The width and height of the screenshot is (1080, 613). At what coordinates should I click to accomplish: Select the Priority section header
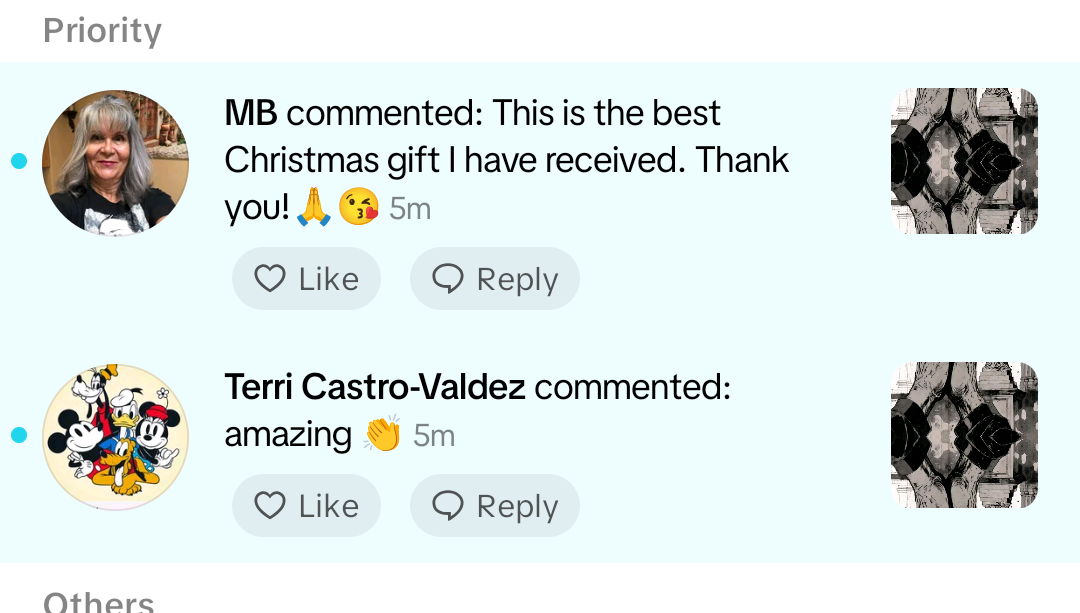tap(102, 31)
